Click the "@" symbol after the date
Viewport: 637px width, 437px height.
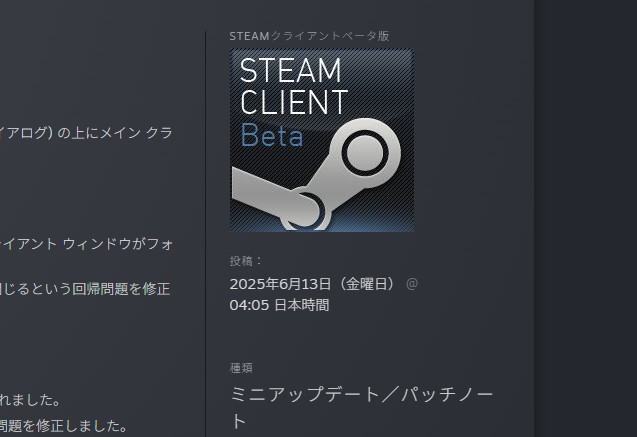412,283
